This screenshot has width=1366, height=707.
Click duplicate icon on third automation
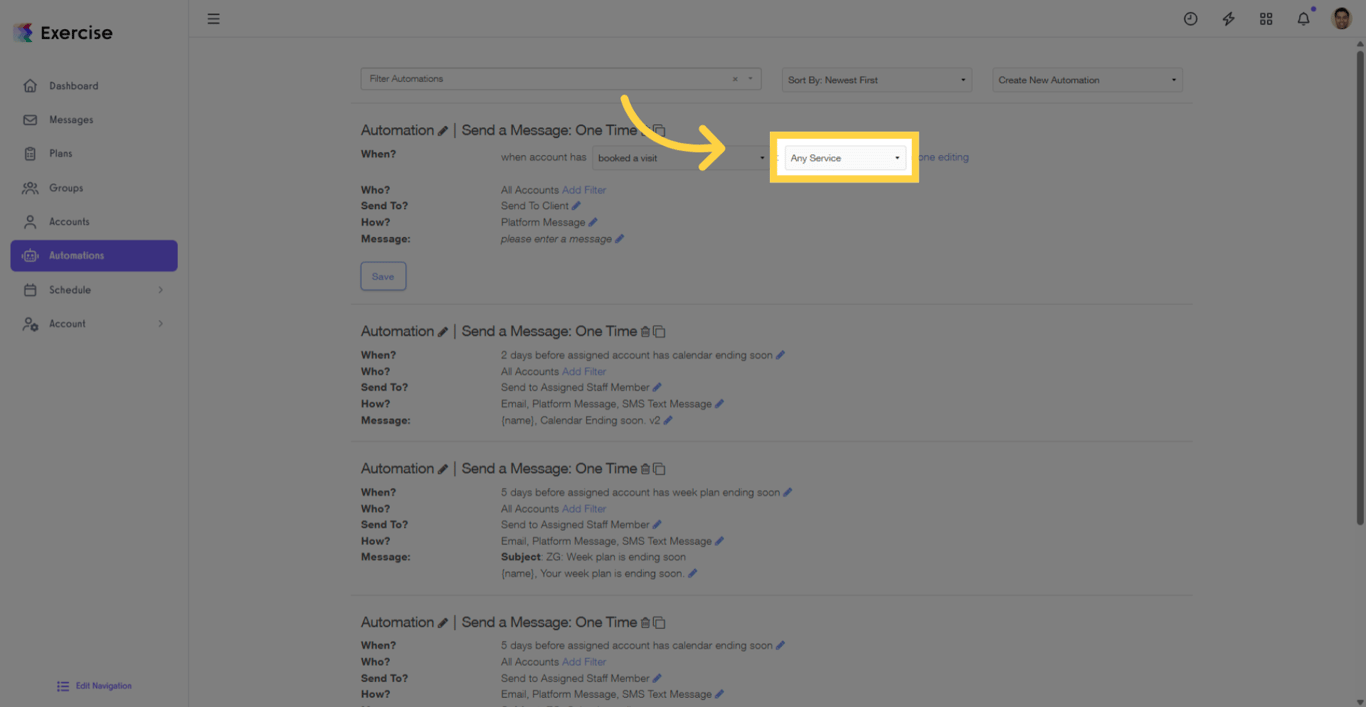point(660,469)
